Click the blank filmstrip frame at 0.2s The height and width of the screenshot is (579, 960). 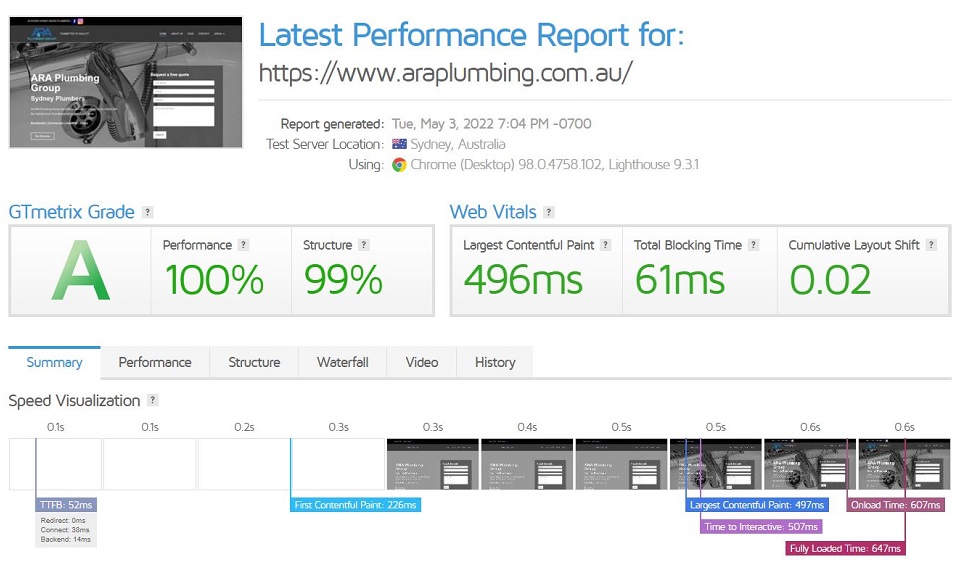[244, 464]
